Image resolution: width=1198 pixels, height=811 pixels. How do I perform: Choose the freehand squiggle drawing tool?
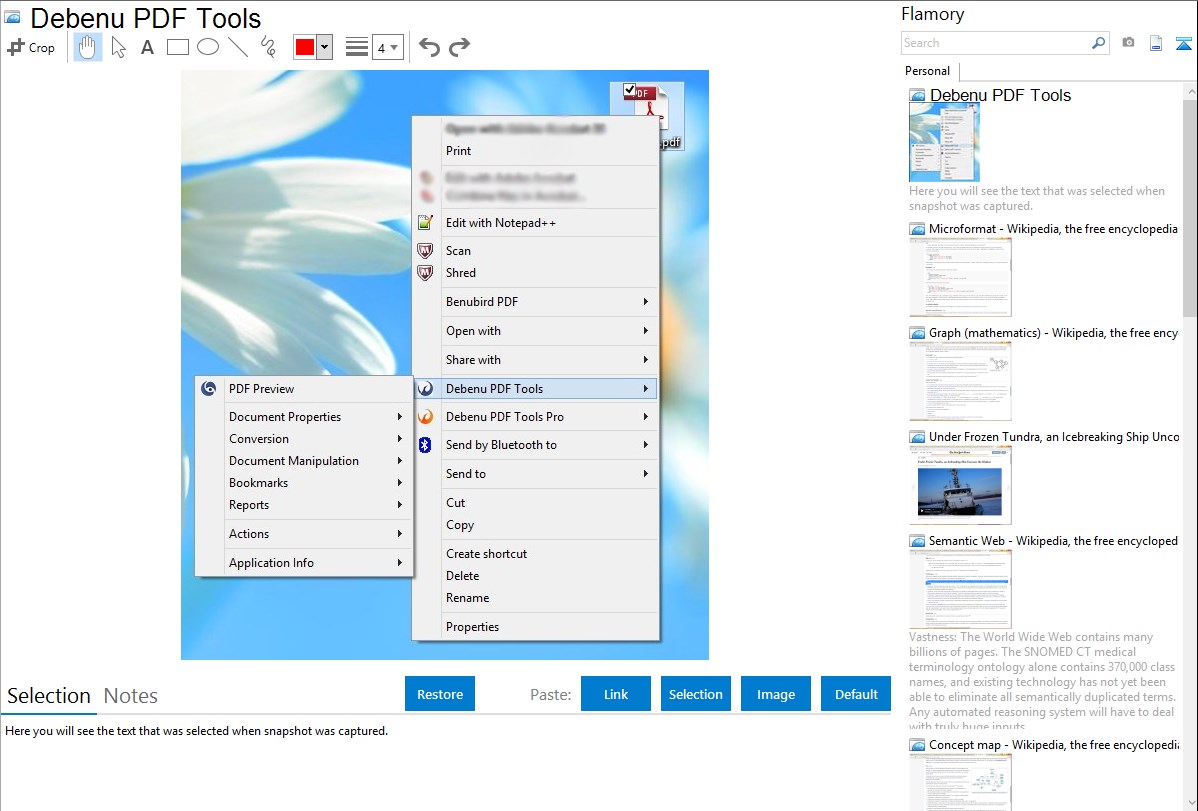point(268,47)
